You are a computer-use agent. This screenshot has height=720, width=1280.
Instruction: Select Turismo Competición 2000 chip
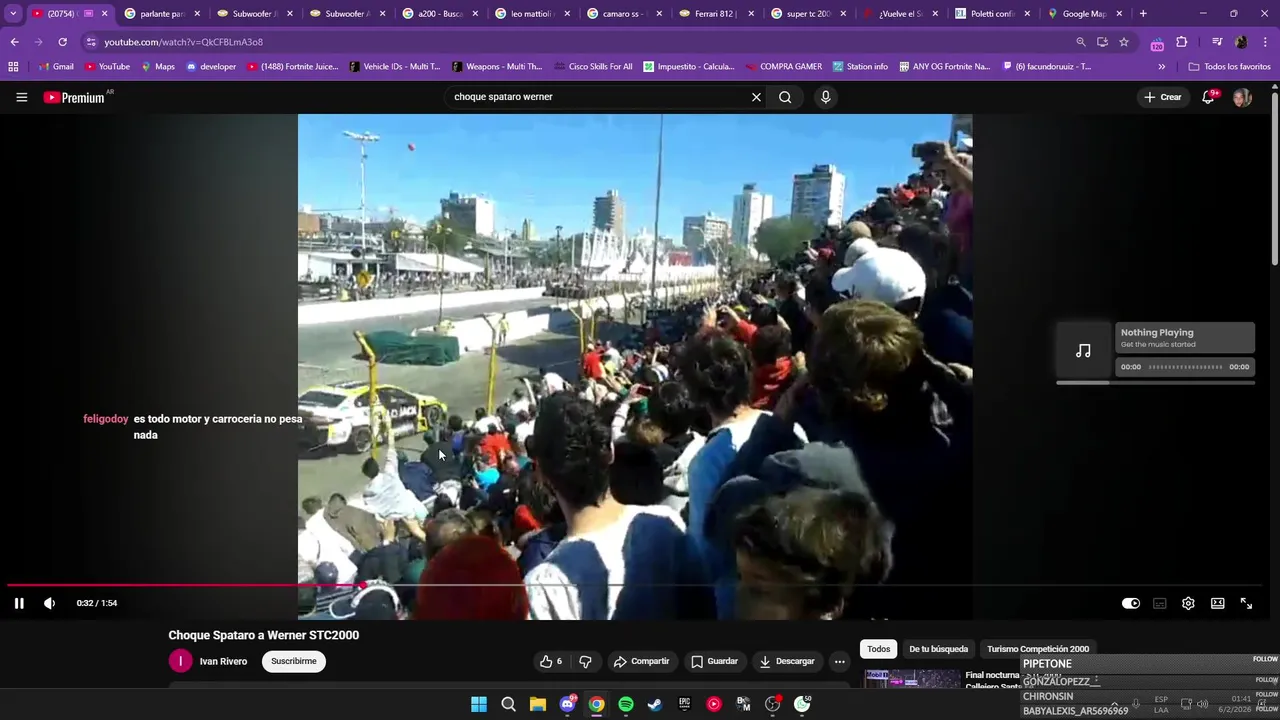tap(1038, 649)
